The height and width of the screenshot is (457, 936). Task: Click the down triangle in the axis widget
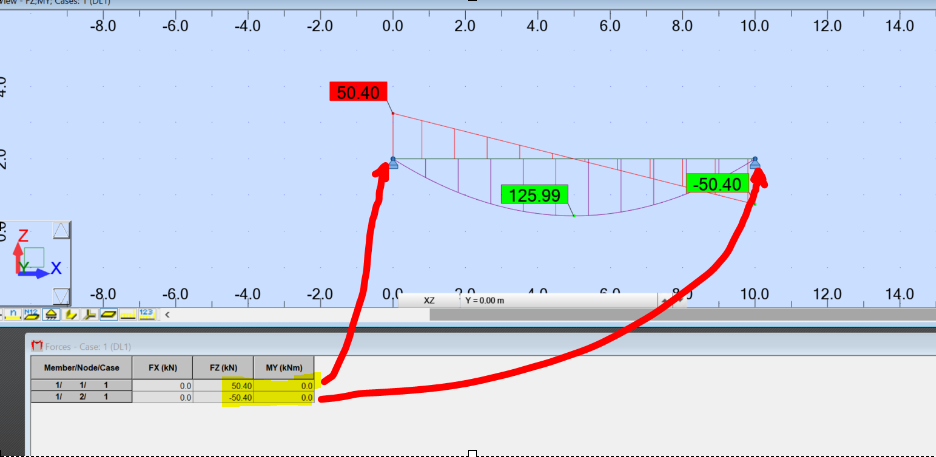tap(61, 297)
